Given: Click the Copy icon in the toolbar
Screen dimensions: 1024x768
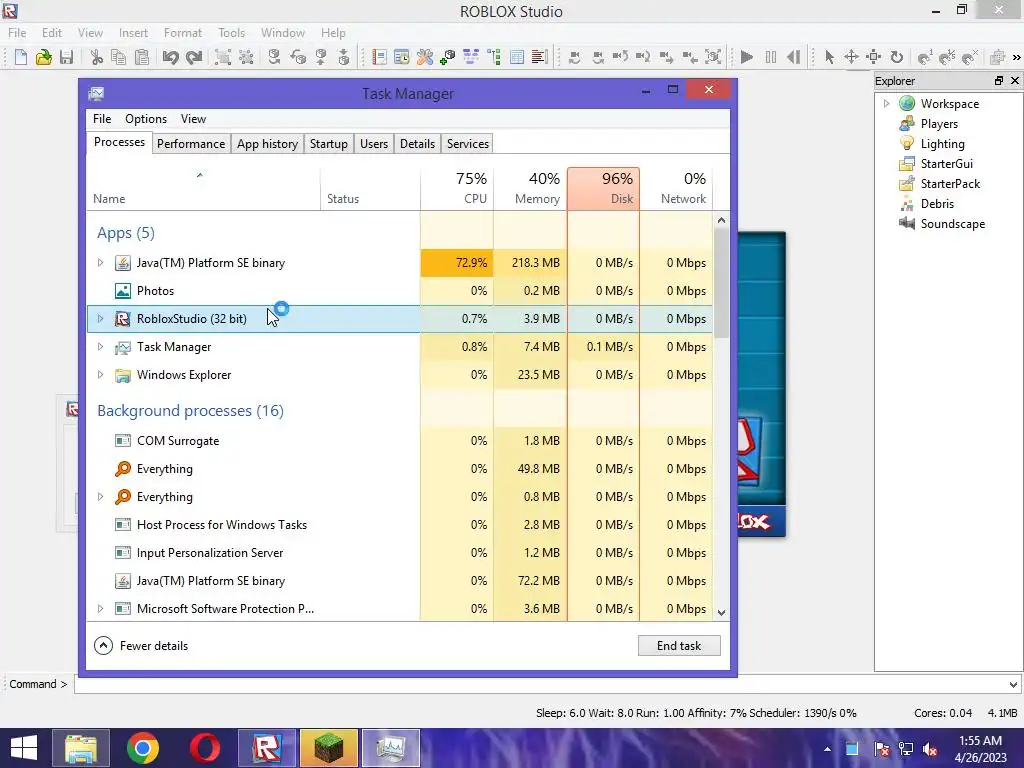Looking at the screenshot, I should coord(119,57).
